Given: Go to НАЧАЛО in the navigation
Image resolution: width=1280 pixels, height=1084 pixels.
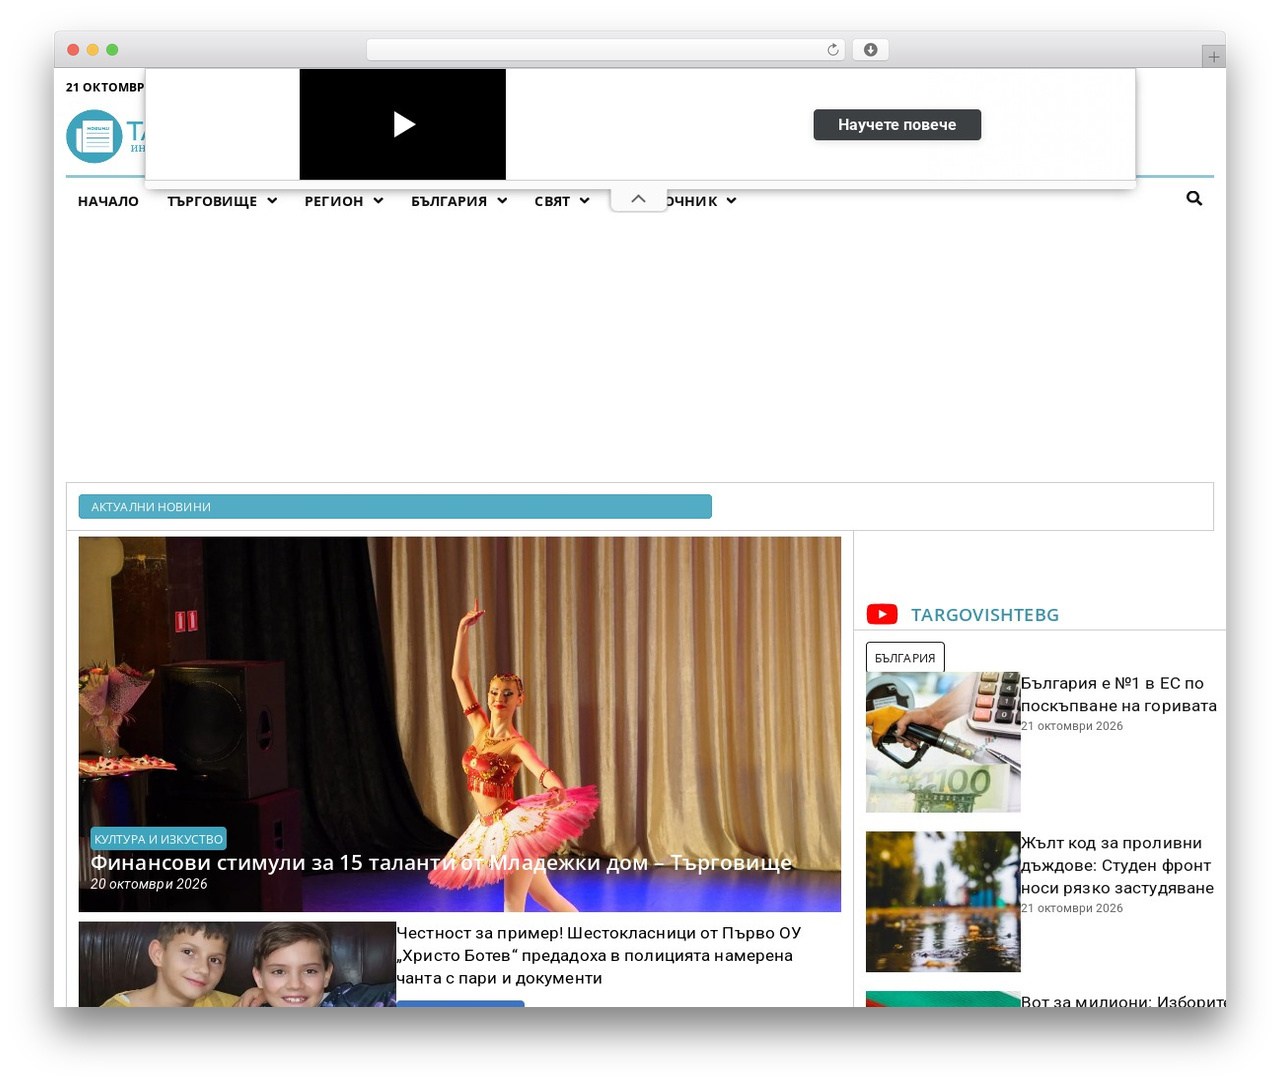Looking at the screenshot, I should coord(108,201).
